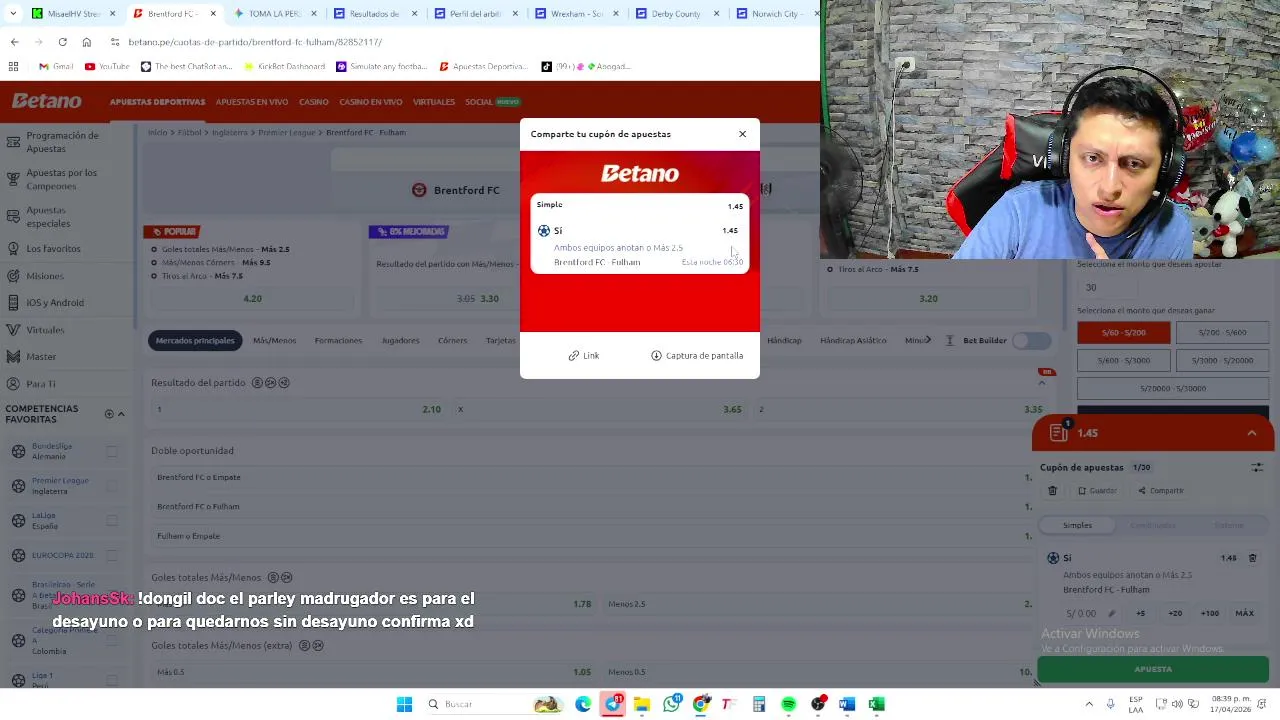Open Apuestas en Vivo section

[252, 102]
